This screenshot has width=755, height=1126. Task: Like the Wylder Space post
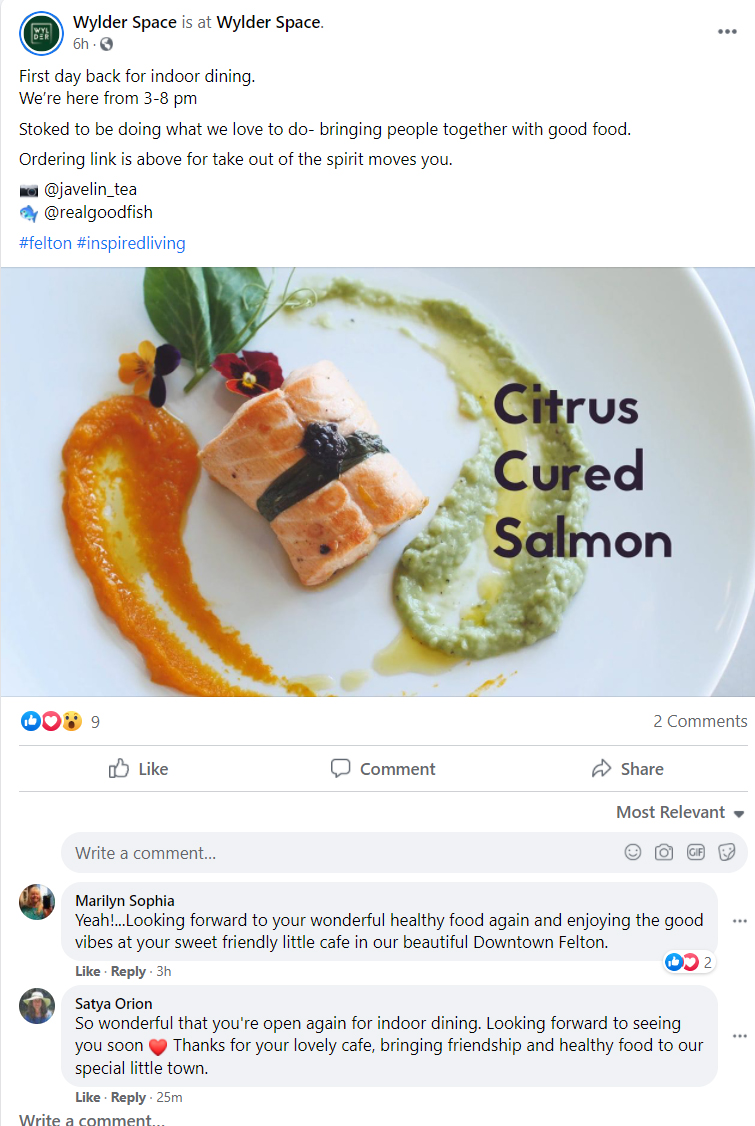click(138, 768)
